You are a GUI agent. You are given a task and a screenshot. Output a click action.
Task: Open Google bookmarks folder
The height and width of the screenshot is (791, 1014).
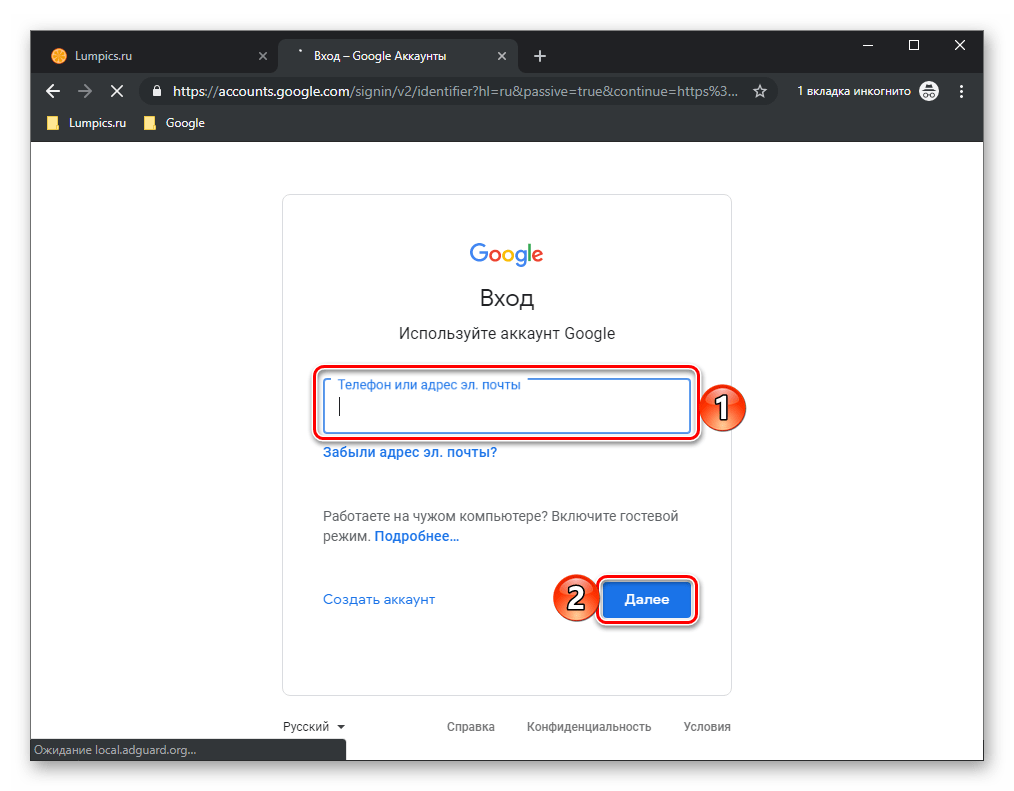pos(174,123)
